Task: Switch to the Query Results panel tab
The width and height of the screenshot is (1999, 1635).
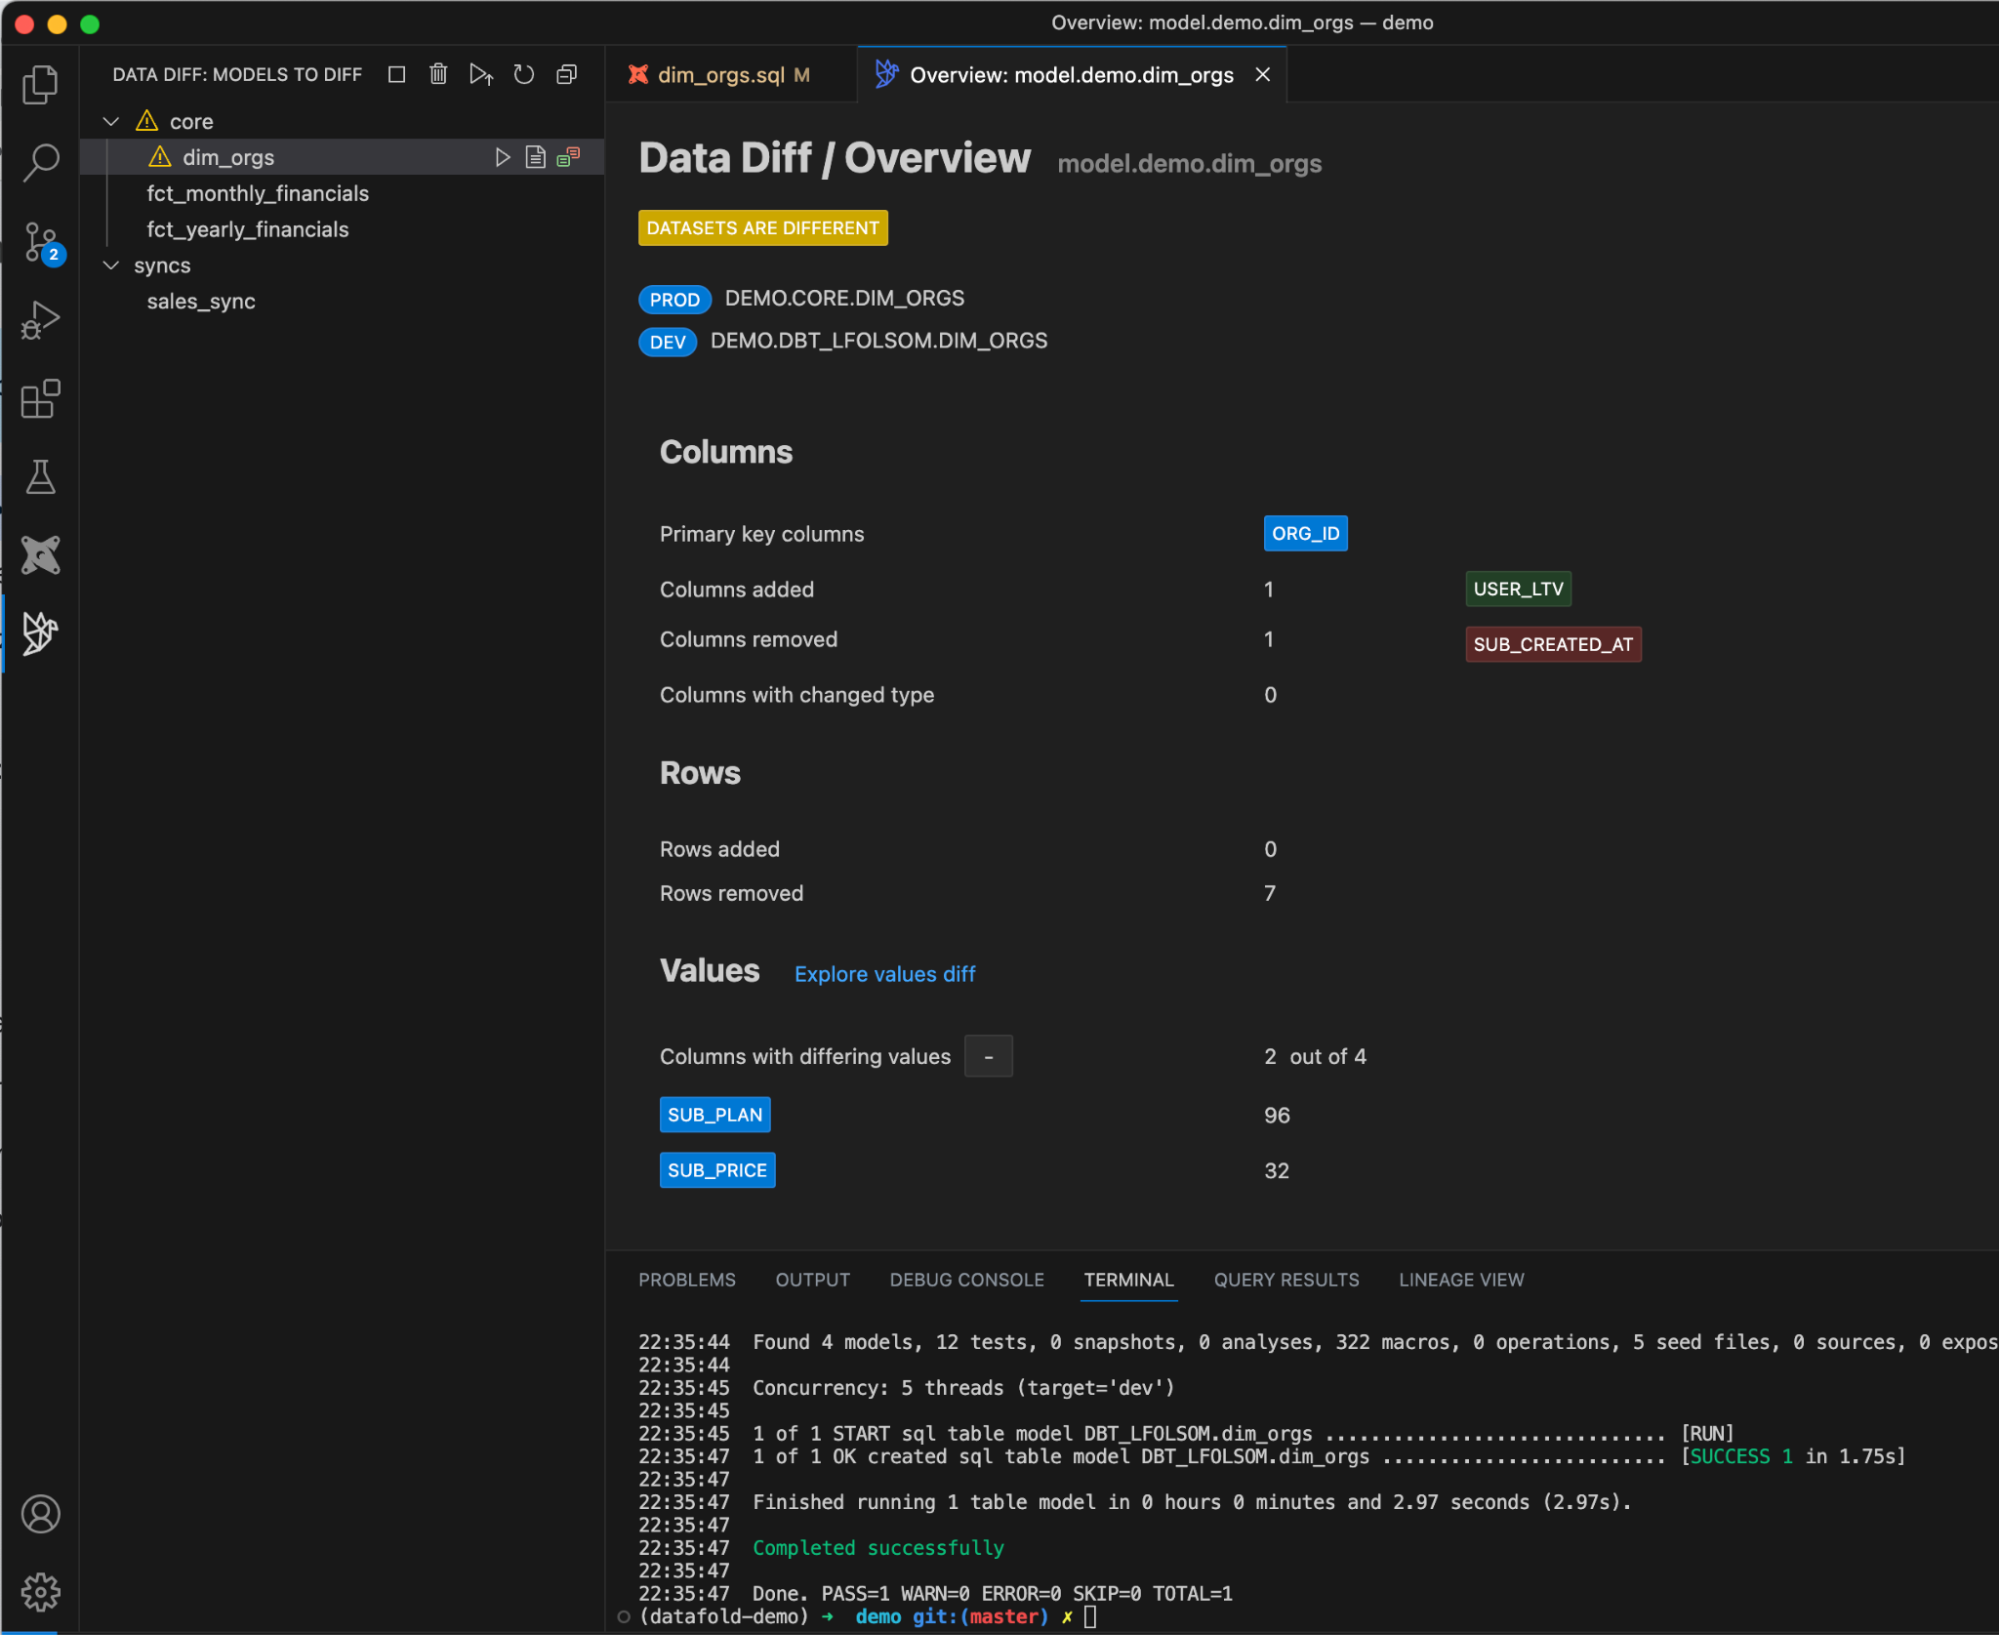Action: pos(1285,1279)
